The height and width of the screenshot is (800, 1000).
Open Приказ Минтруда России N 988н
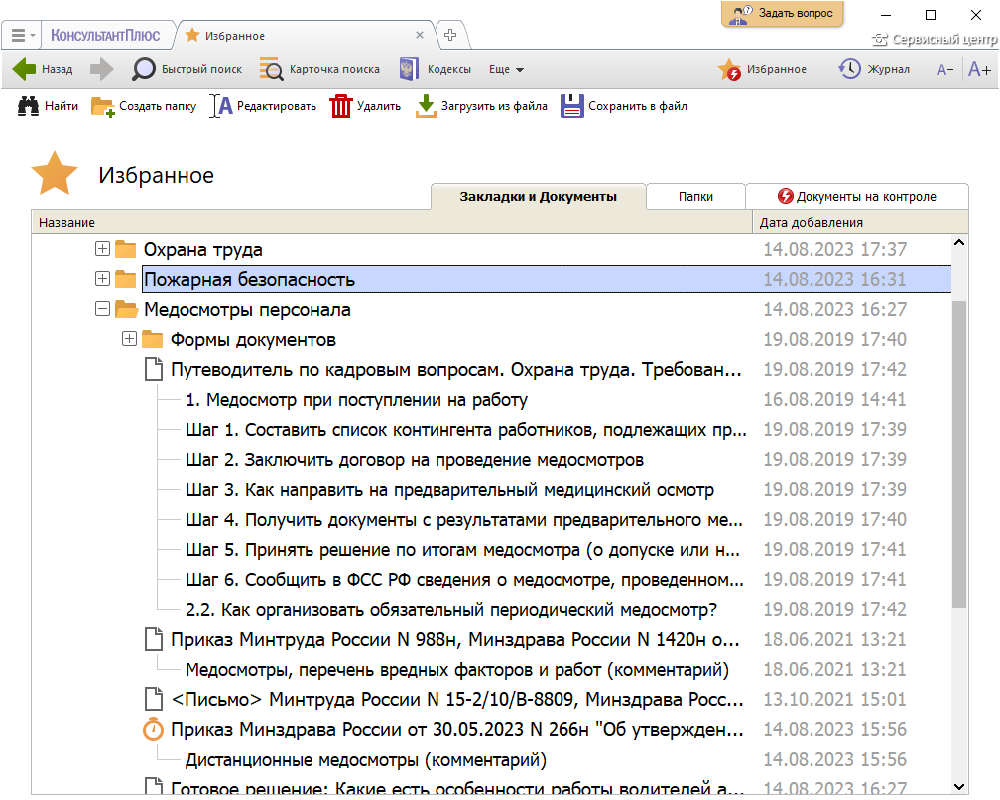455,640
